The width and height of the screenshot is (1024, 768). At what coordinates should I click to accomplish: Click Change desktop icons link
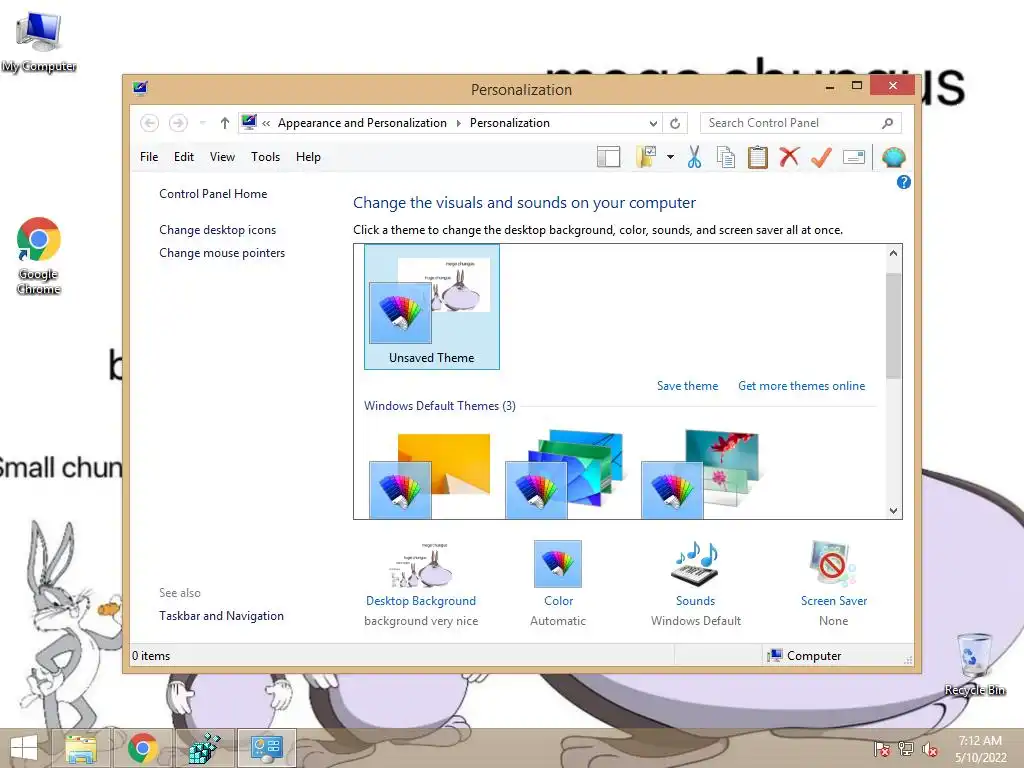coord(217,230)
